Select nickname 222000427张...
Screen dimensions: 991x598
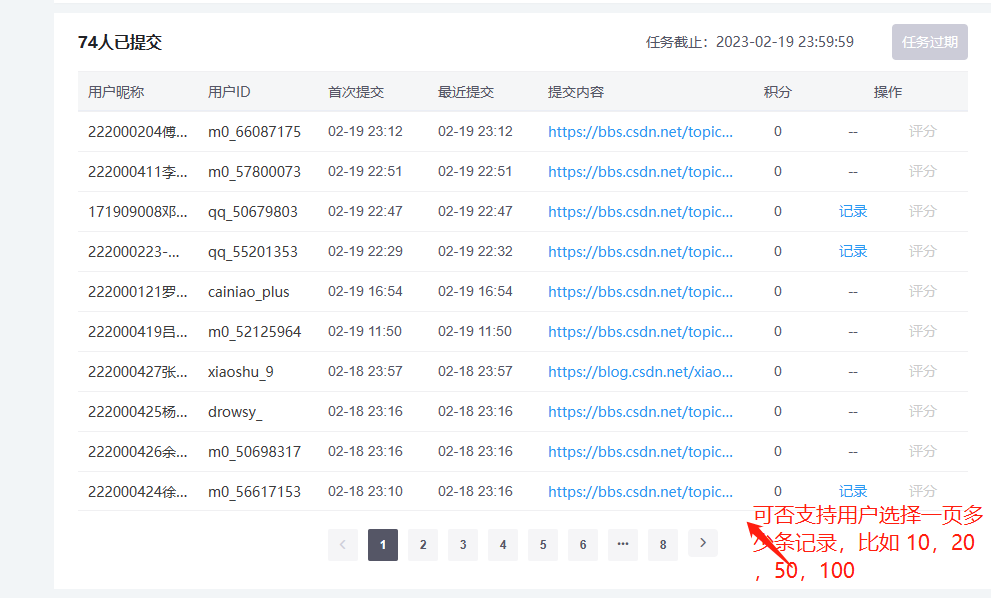point(138,372)
